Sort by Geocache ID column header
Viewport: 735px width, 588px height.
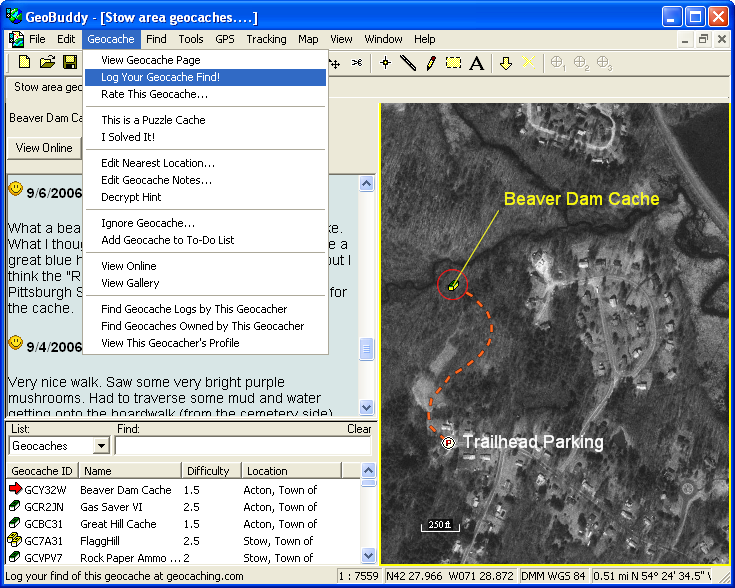[x=42, y=471]
